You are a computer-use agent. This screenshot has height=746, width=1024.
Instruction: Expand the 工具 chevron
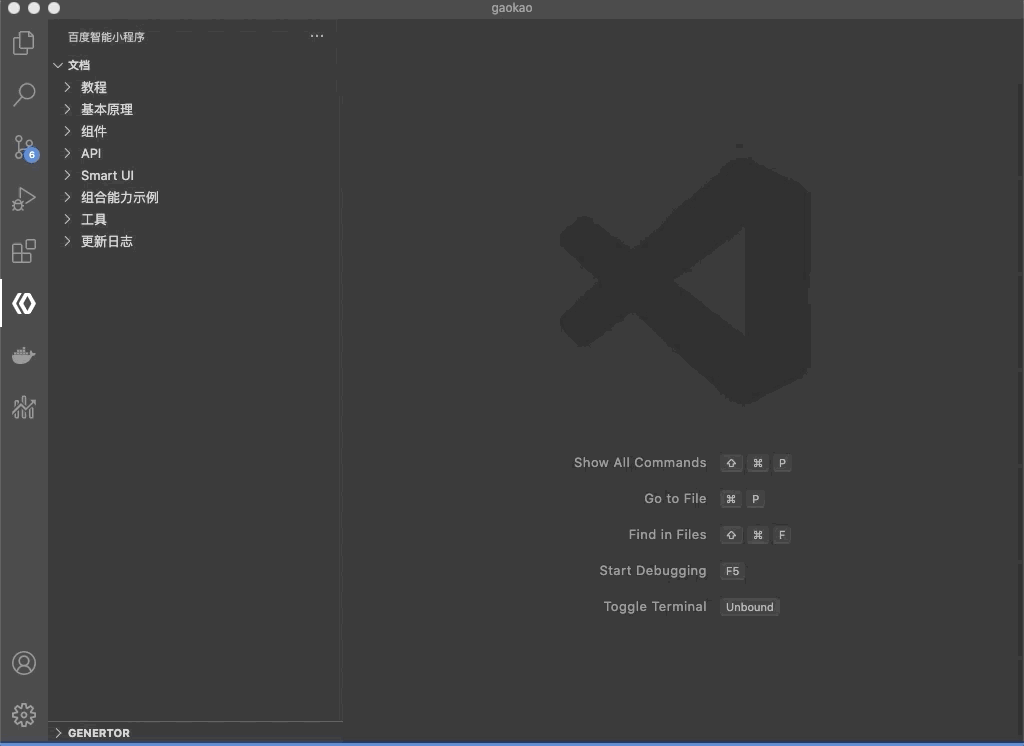pyautogui.click(x=67, y=219)
